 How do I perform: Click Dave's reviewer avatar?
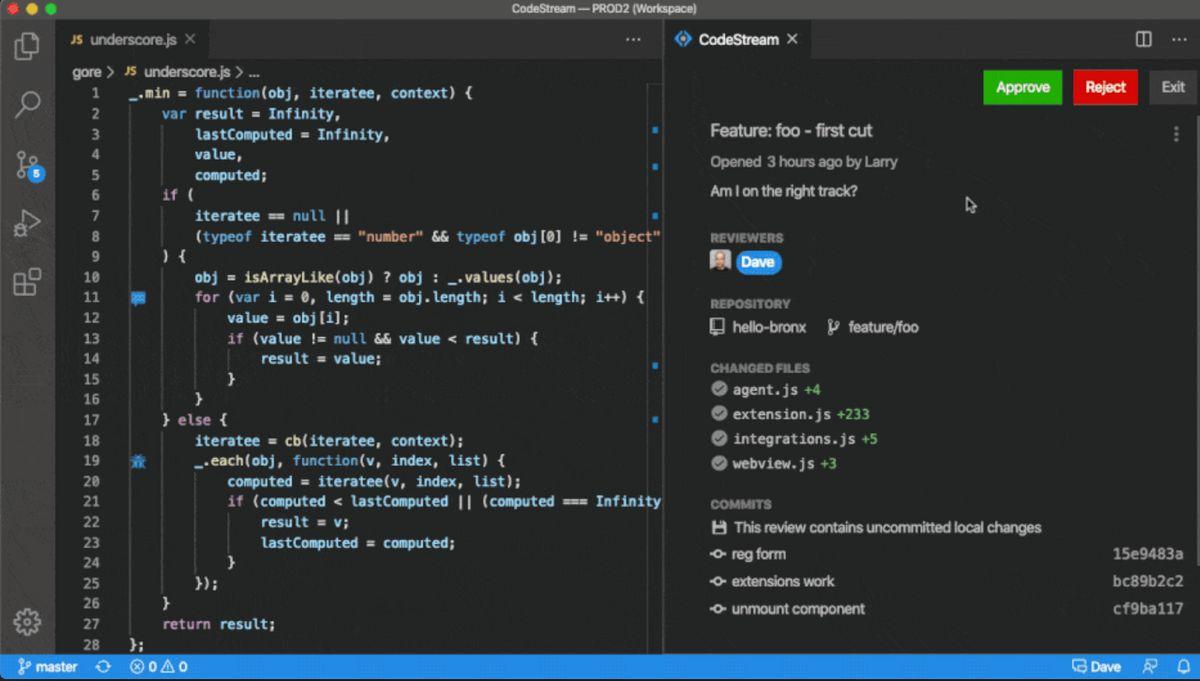[720, 261]
